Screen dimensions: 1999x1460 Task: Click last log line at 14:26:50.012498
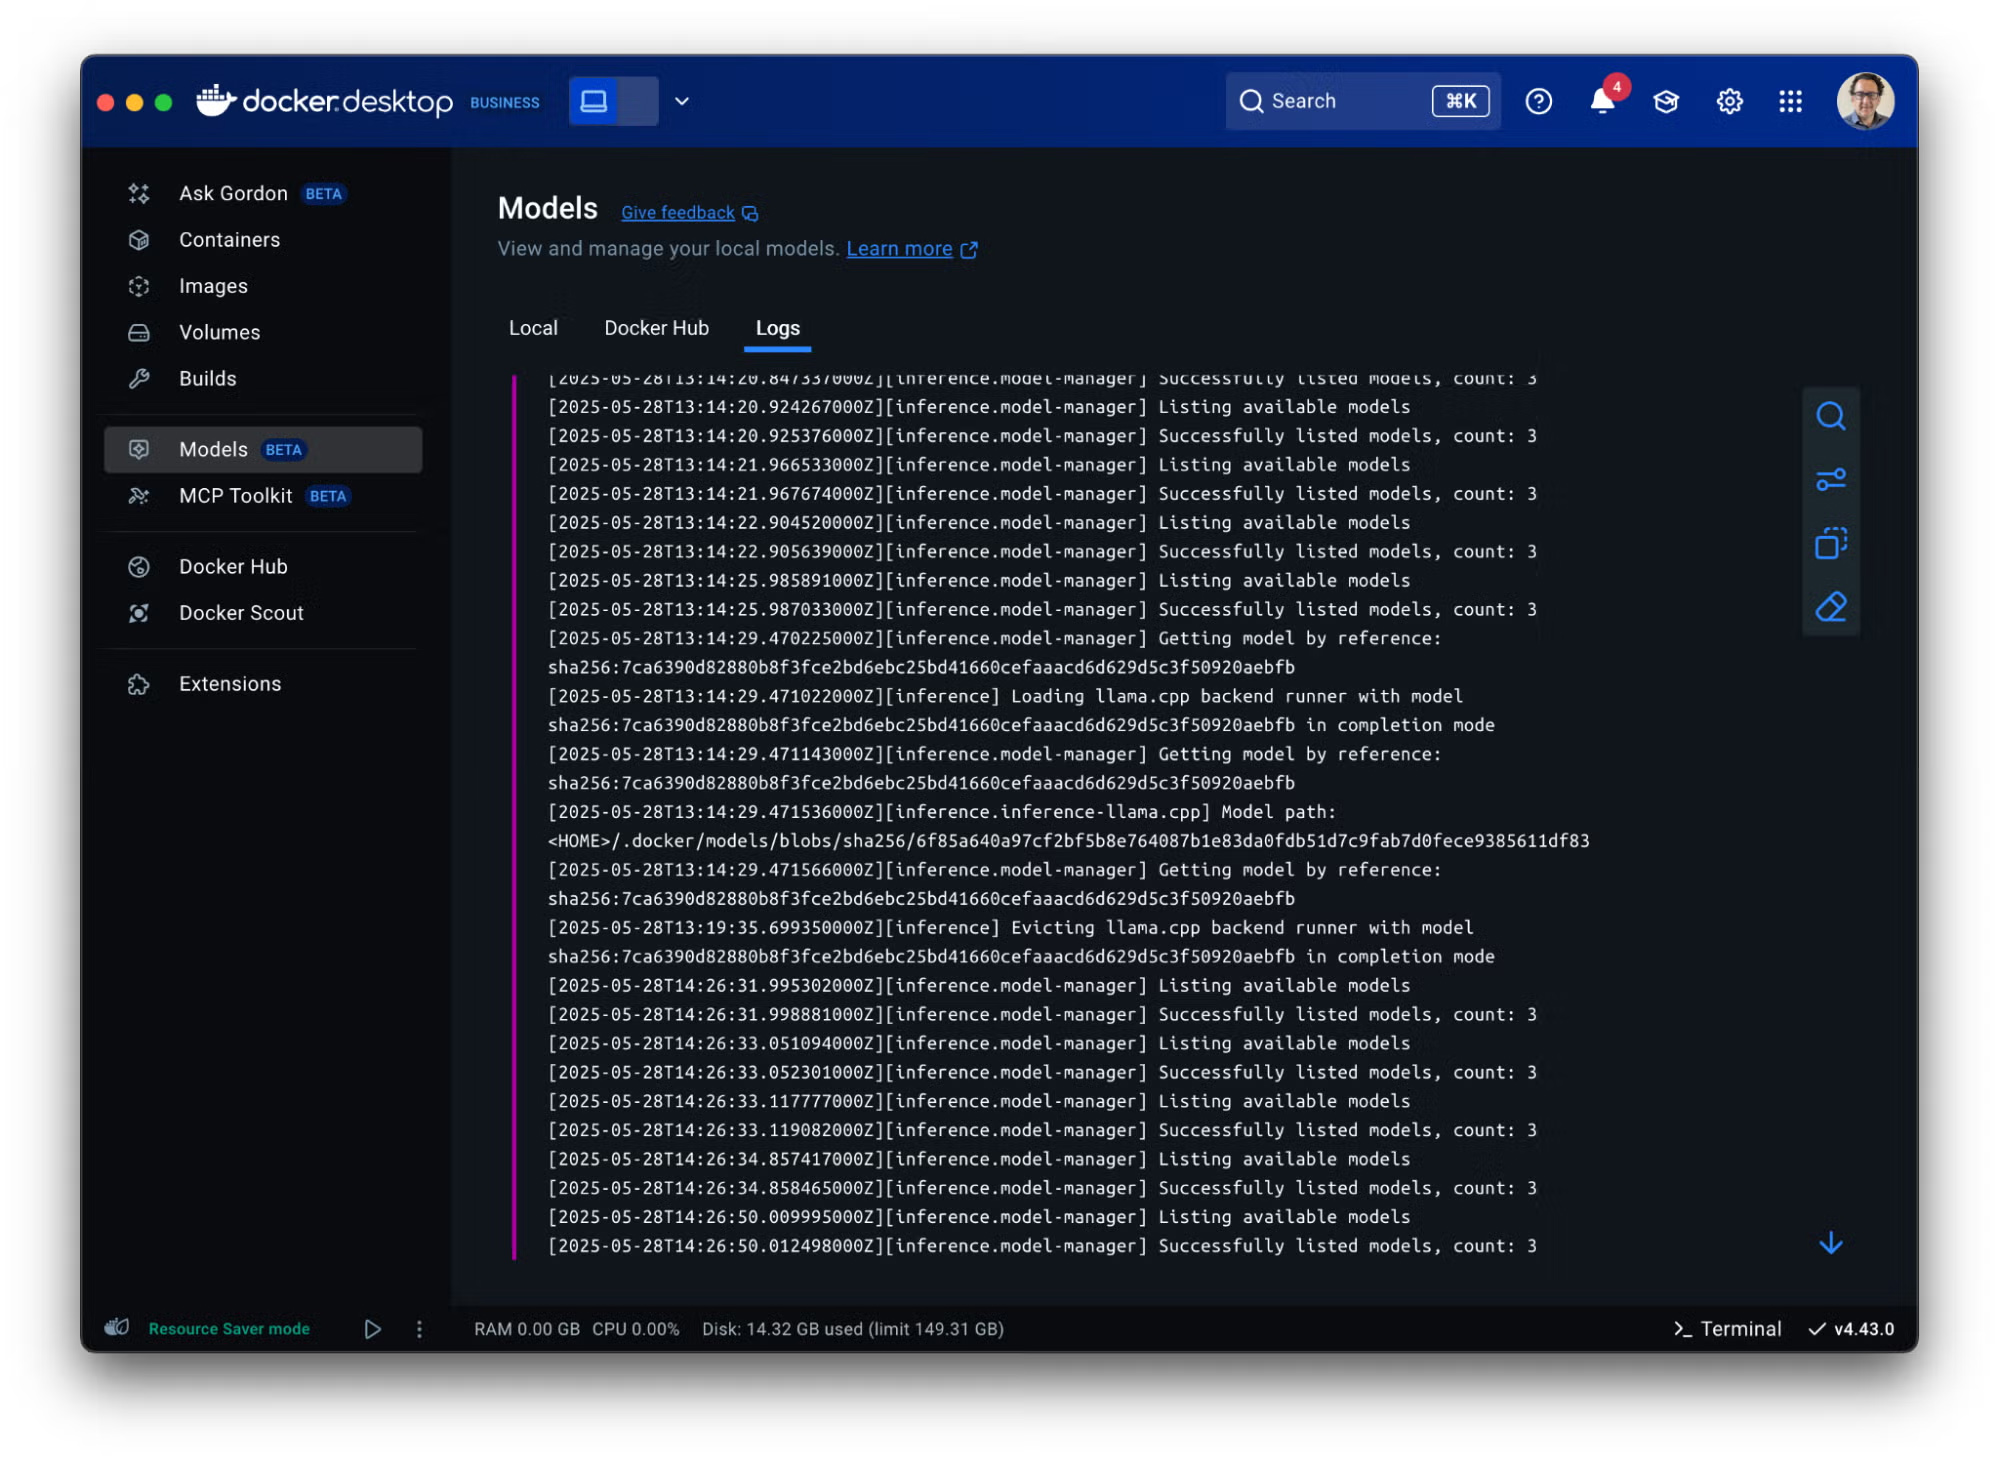(1042, 1246)
